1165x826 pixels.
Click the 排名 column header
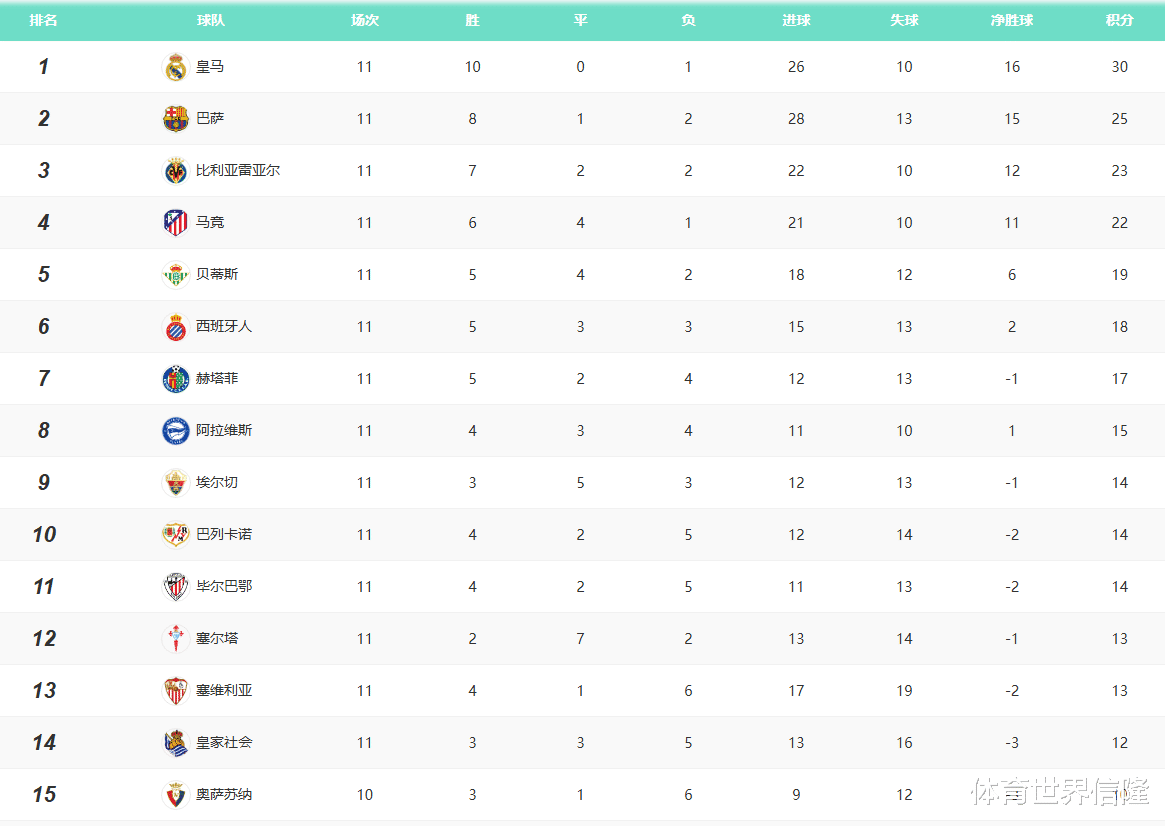(x=43, y=20)
